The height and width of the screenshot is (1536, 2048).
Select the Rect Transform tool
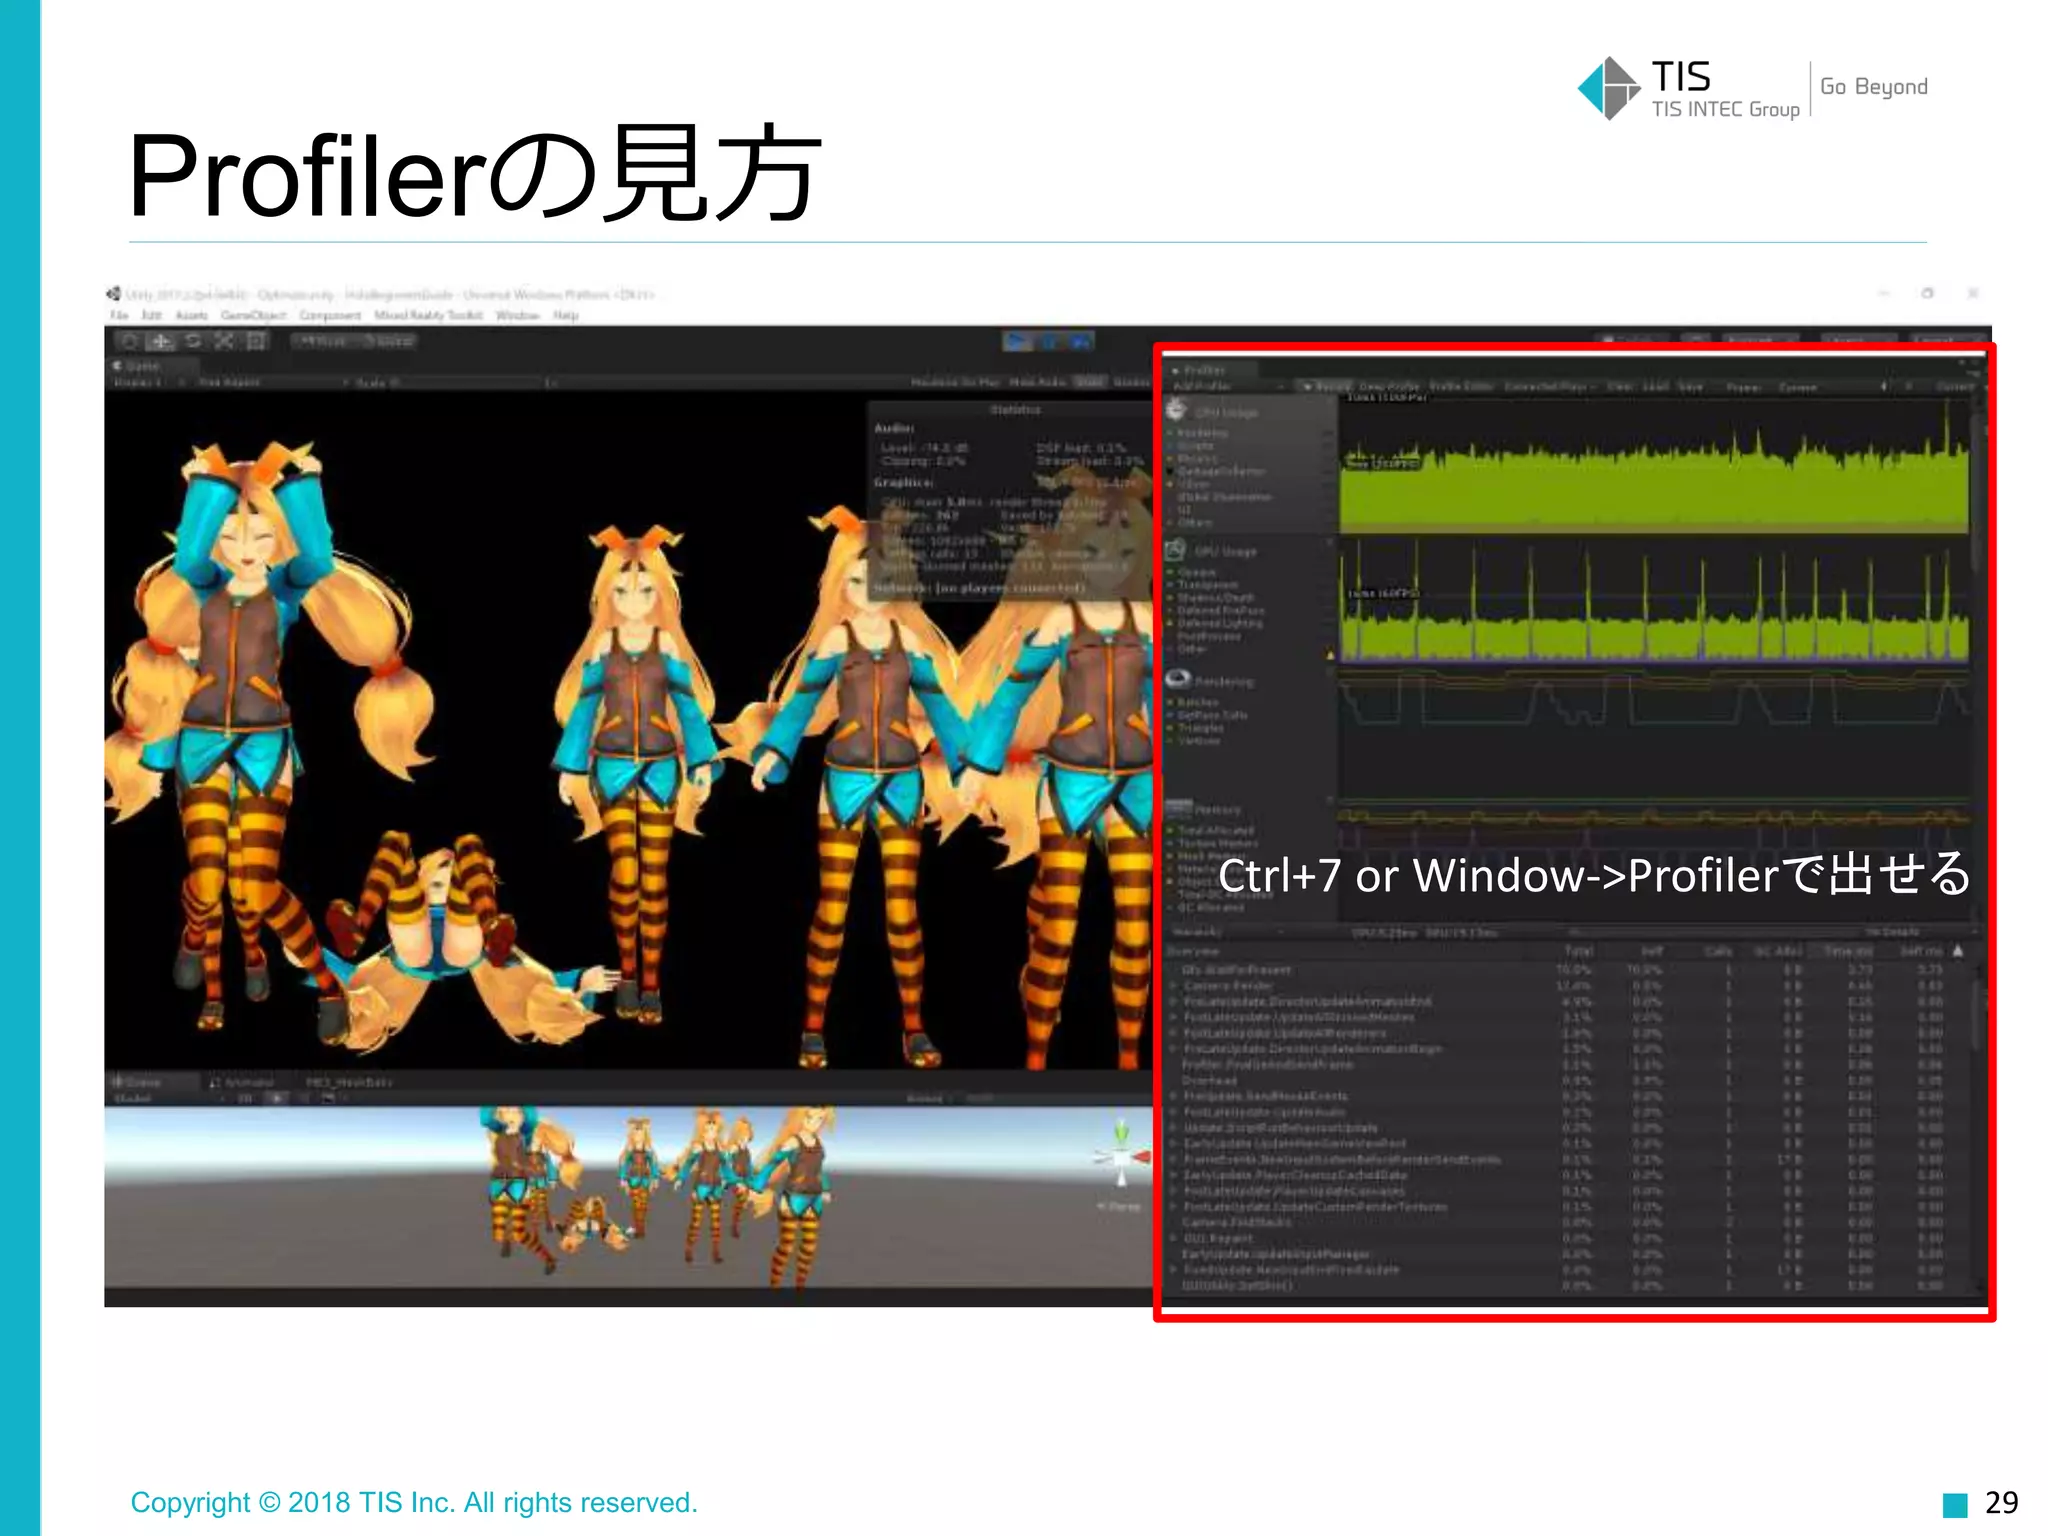(x=256, y=341)
